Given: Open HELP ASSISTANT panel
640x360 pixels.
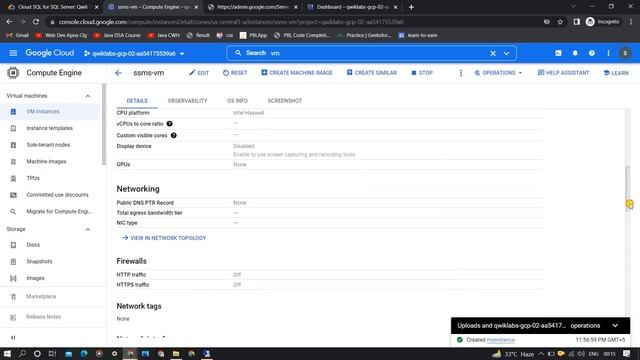Looking at the screenshot, I should tap(563, 73).
